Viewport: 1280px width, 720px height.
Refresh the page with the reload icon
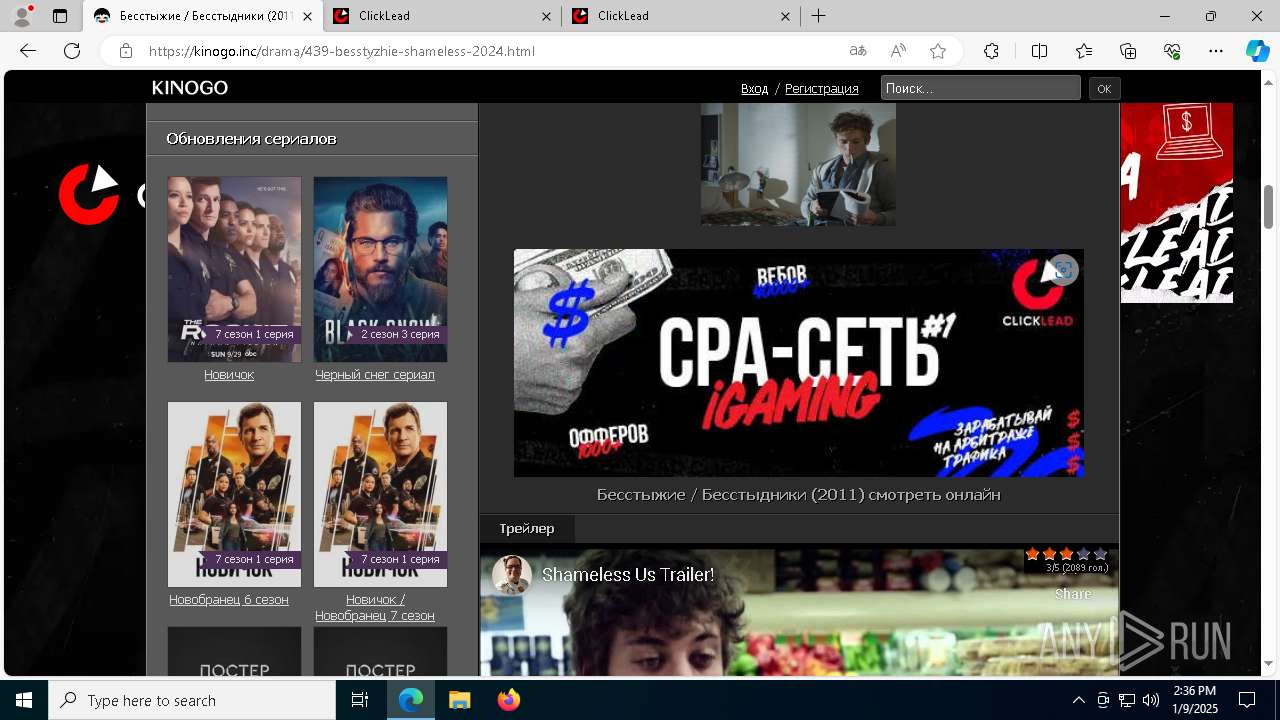tap(72, 51)
